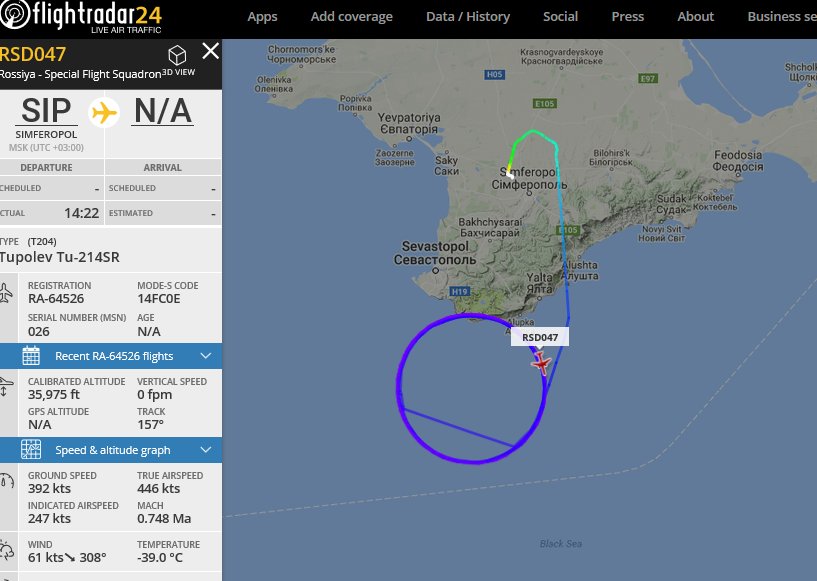Click the calendar icon for recent flights
The image size is (817, 581).
coord(31,356)
